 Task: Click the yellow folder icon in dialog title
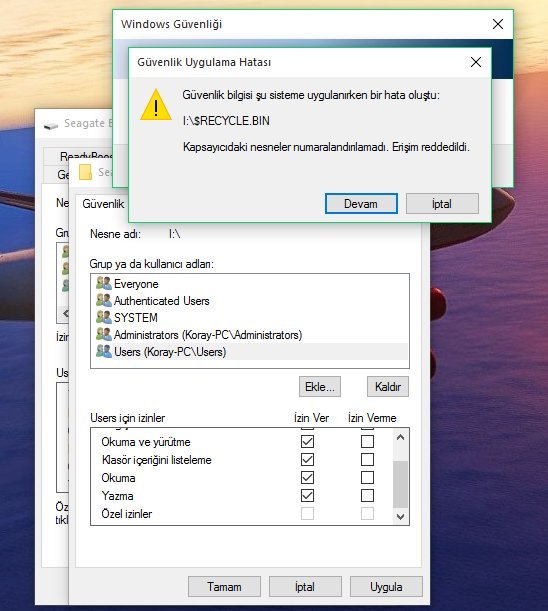coord(85,172)
